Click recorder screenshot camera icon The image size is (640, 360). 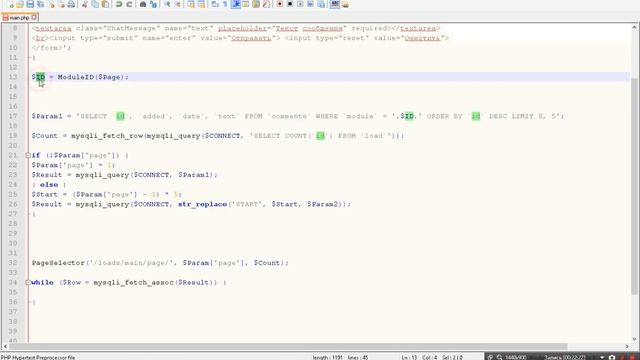(x=611, y=357)
